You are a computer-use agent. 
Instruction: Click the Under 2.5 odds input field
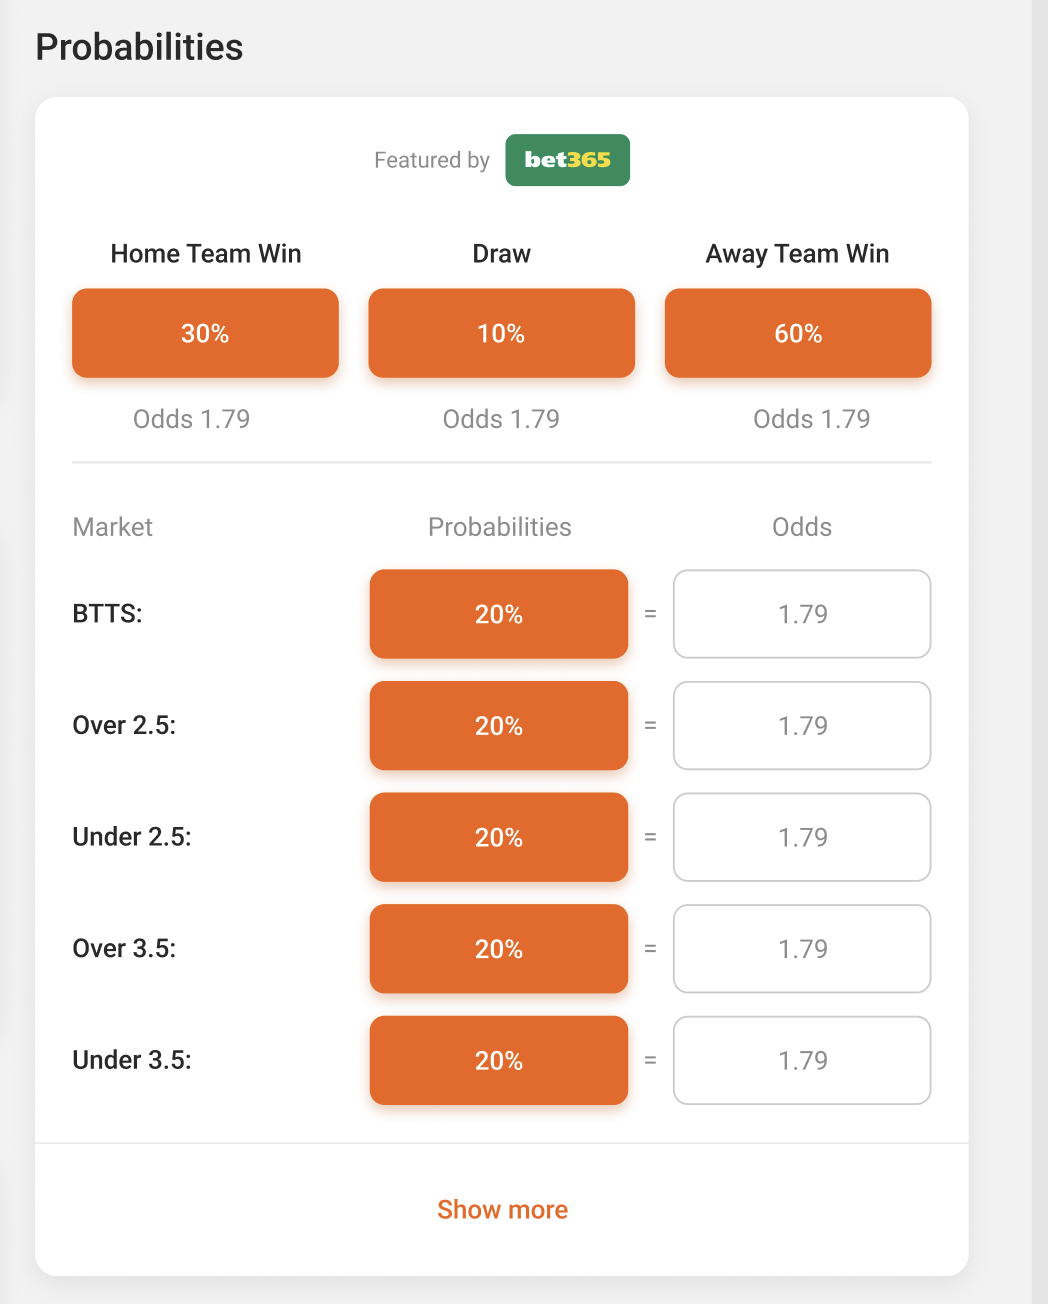pyautogui.click(x=801, y=837)
